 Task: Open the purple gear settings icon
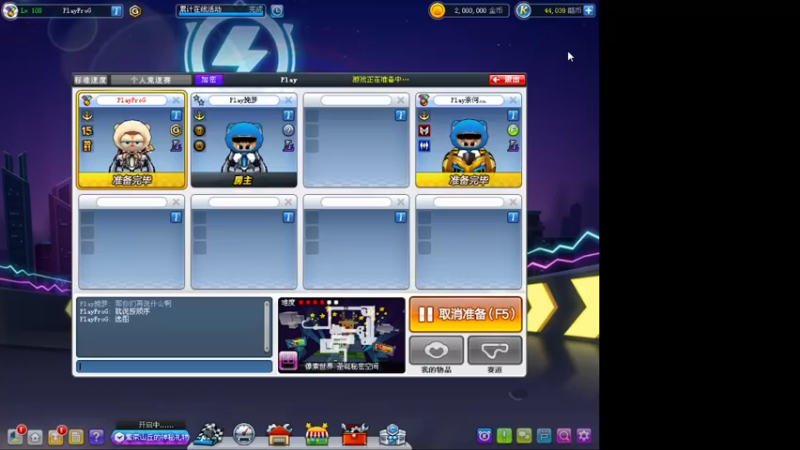pos(584,436)
